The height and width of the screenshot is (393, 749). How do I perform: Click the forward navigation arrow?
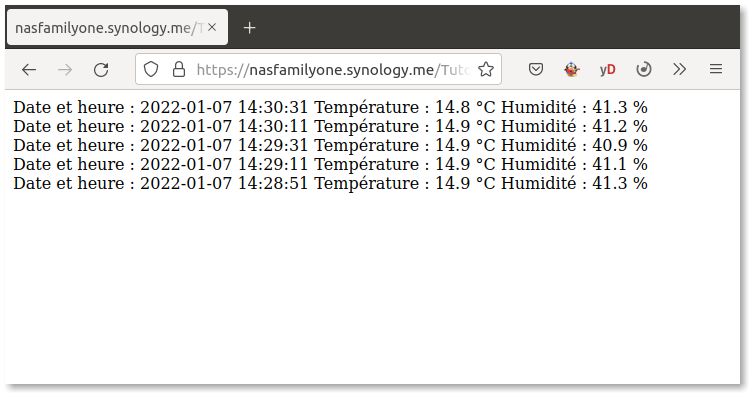[x=65, y=70]
